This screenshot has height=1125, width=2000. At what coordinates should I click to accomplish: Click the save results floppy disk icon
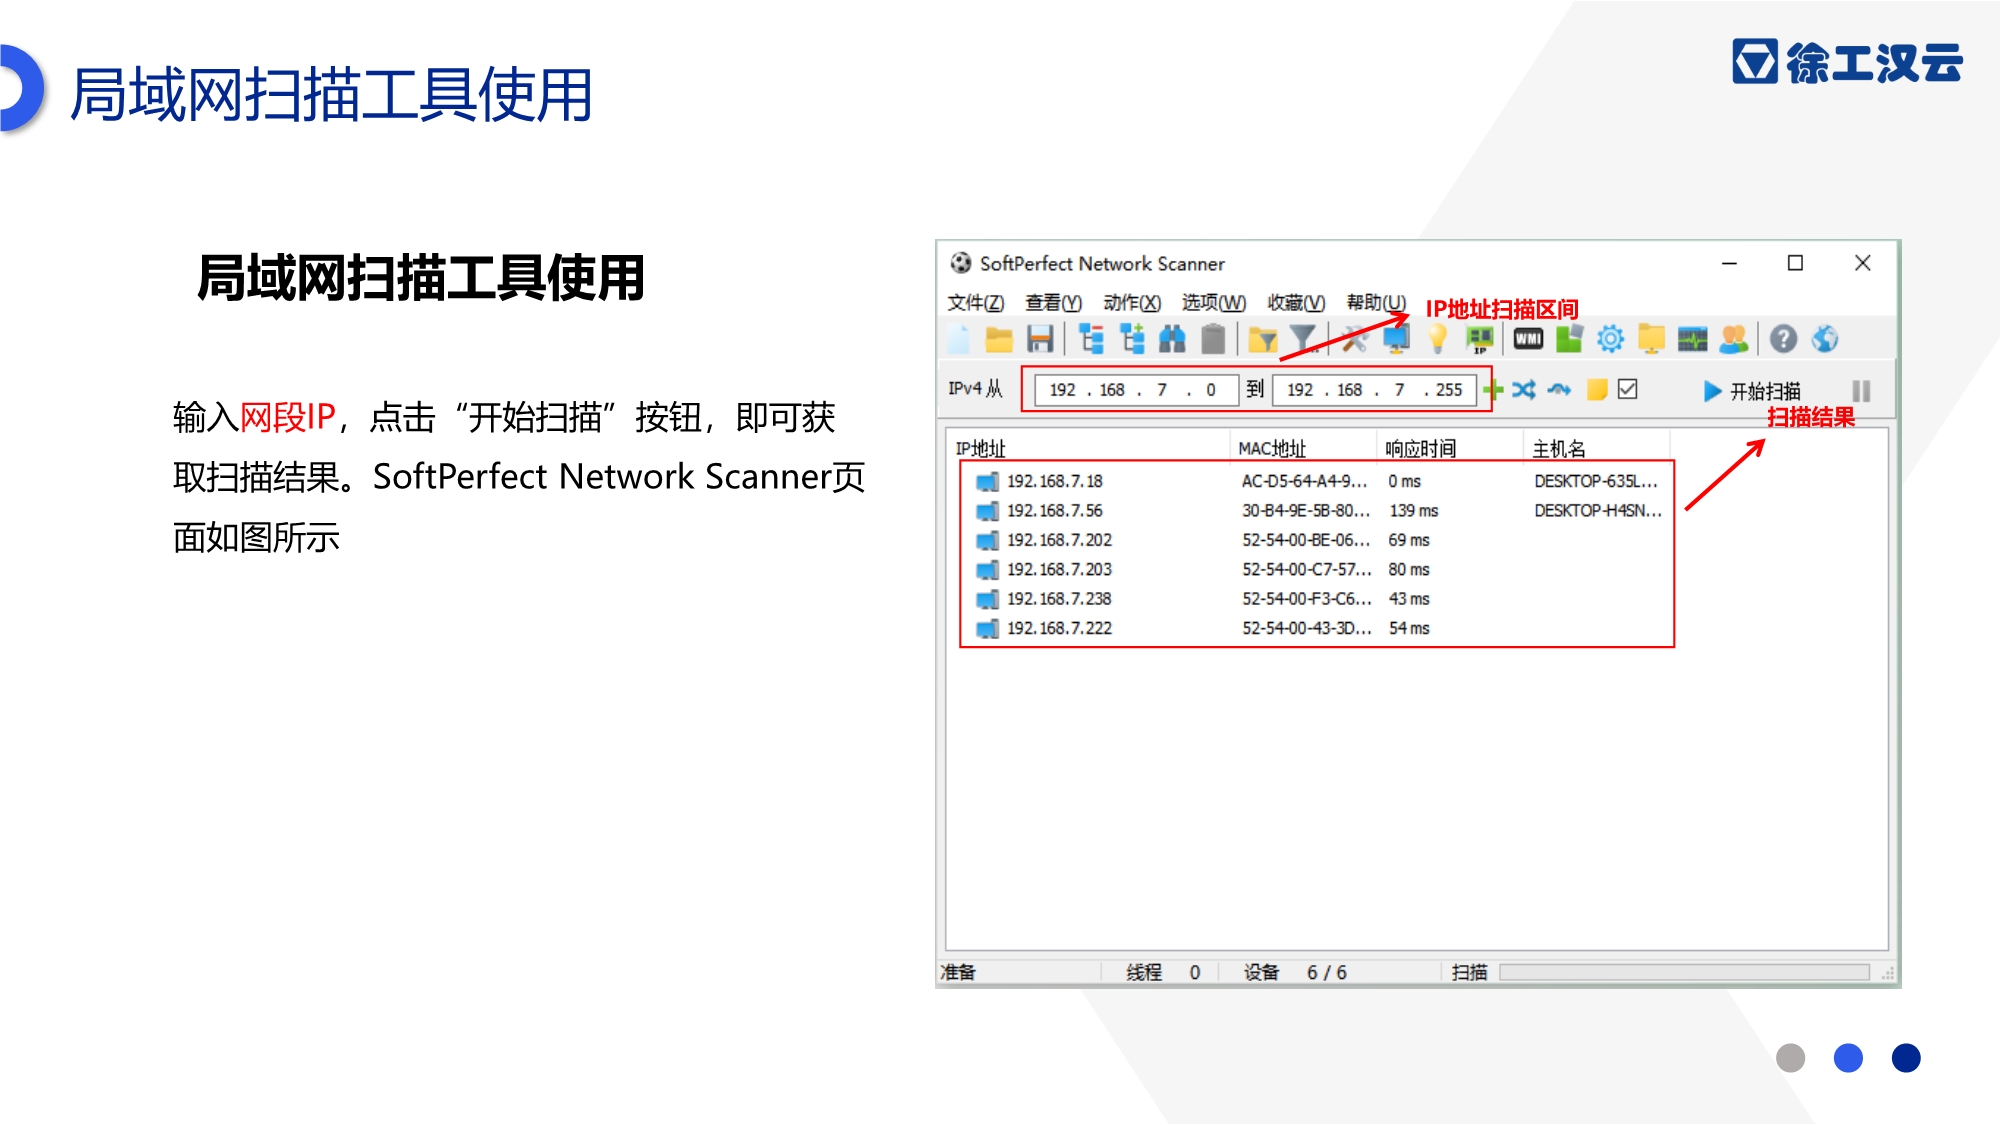pyautogui.click(x=1040, y=340)
